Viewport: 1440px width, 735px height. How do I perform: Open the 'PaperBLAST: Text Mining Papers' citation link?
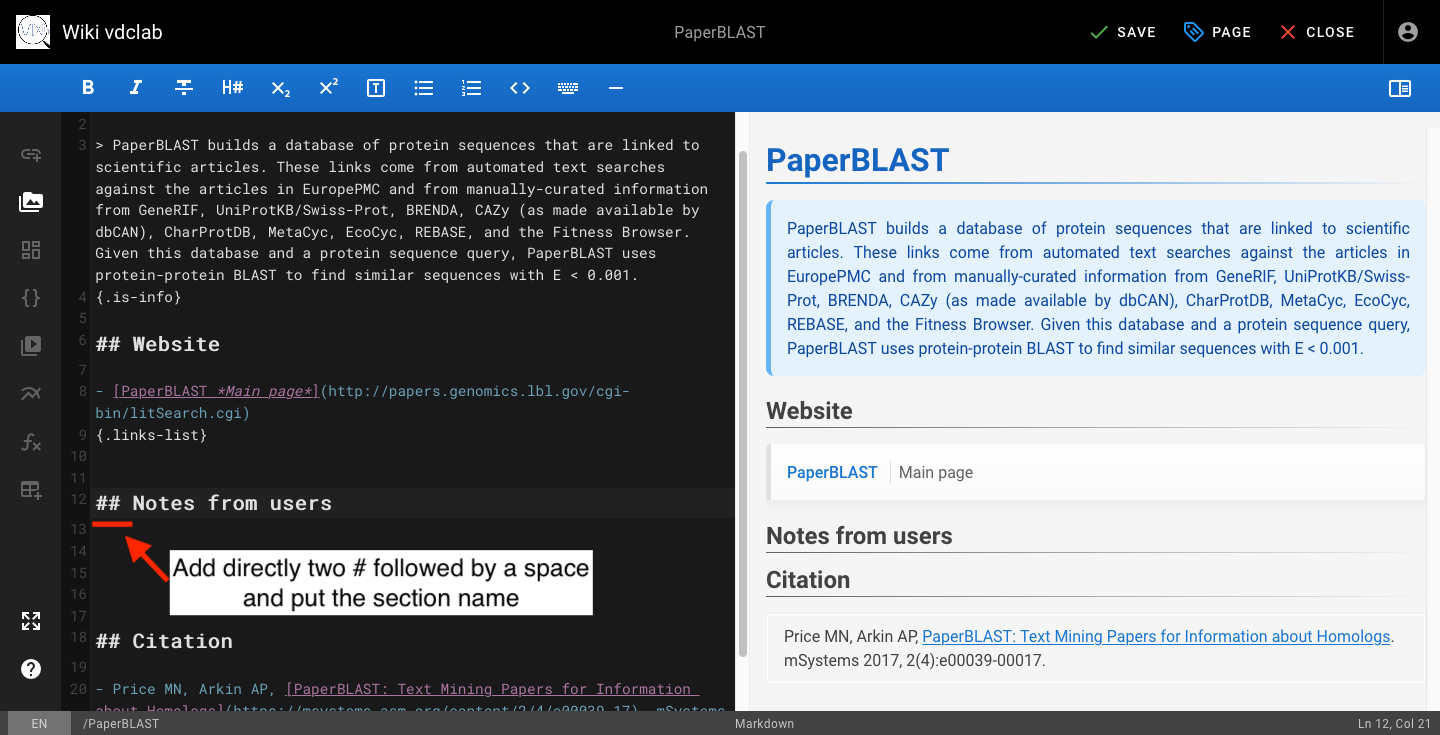1156,636
